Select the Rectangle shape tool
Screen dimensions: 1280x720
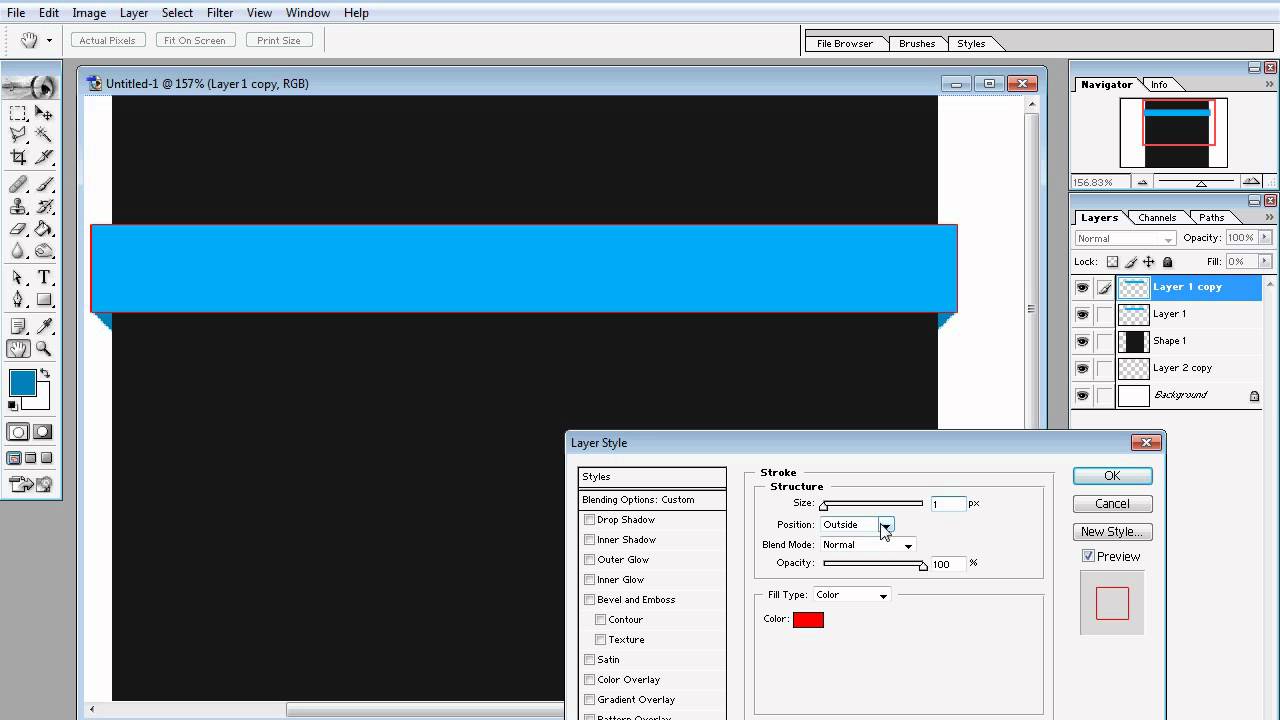coord(44,299)
